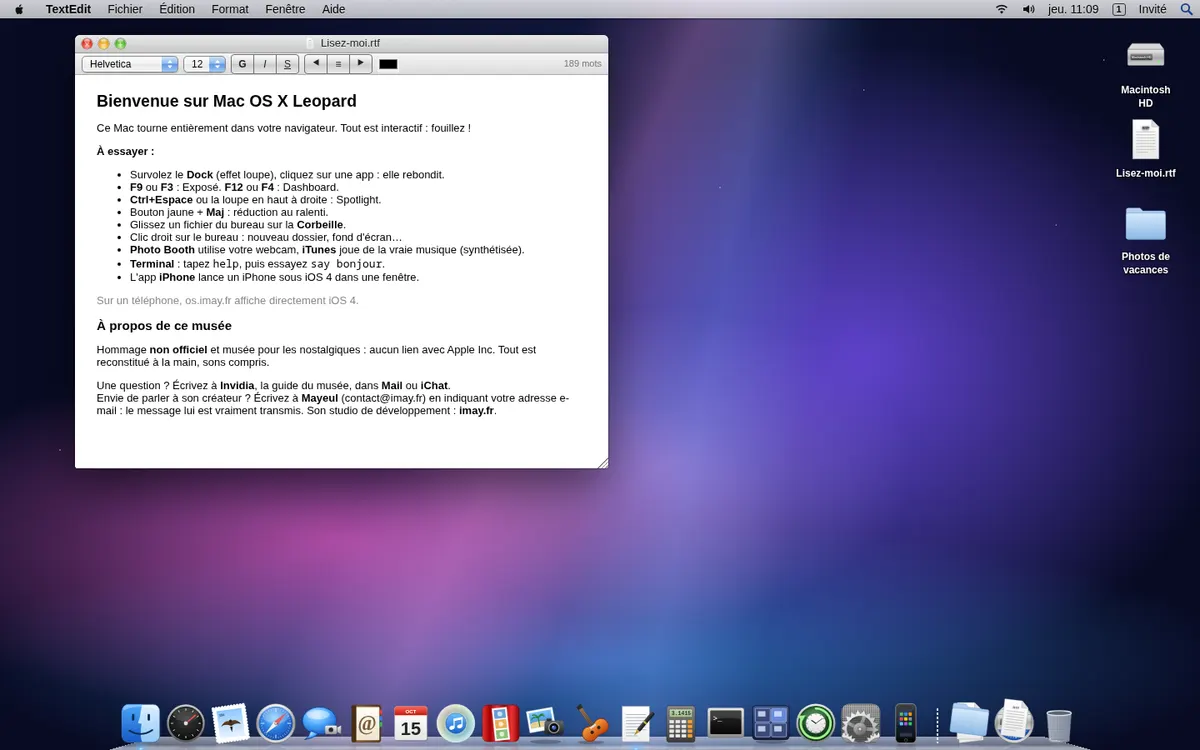
Task: Open the TextEdit application menu
Action: click(x=68, y=9)
